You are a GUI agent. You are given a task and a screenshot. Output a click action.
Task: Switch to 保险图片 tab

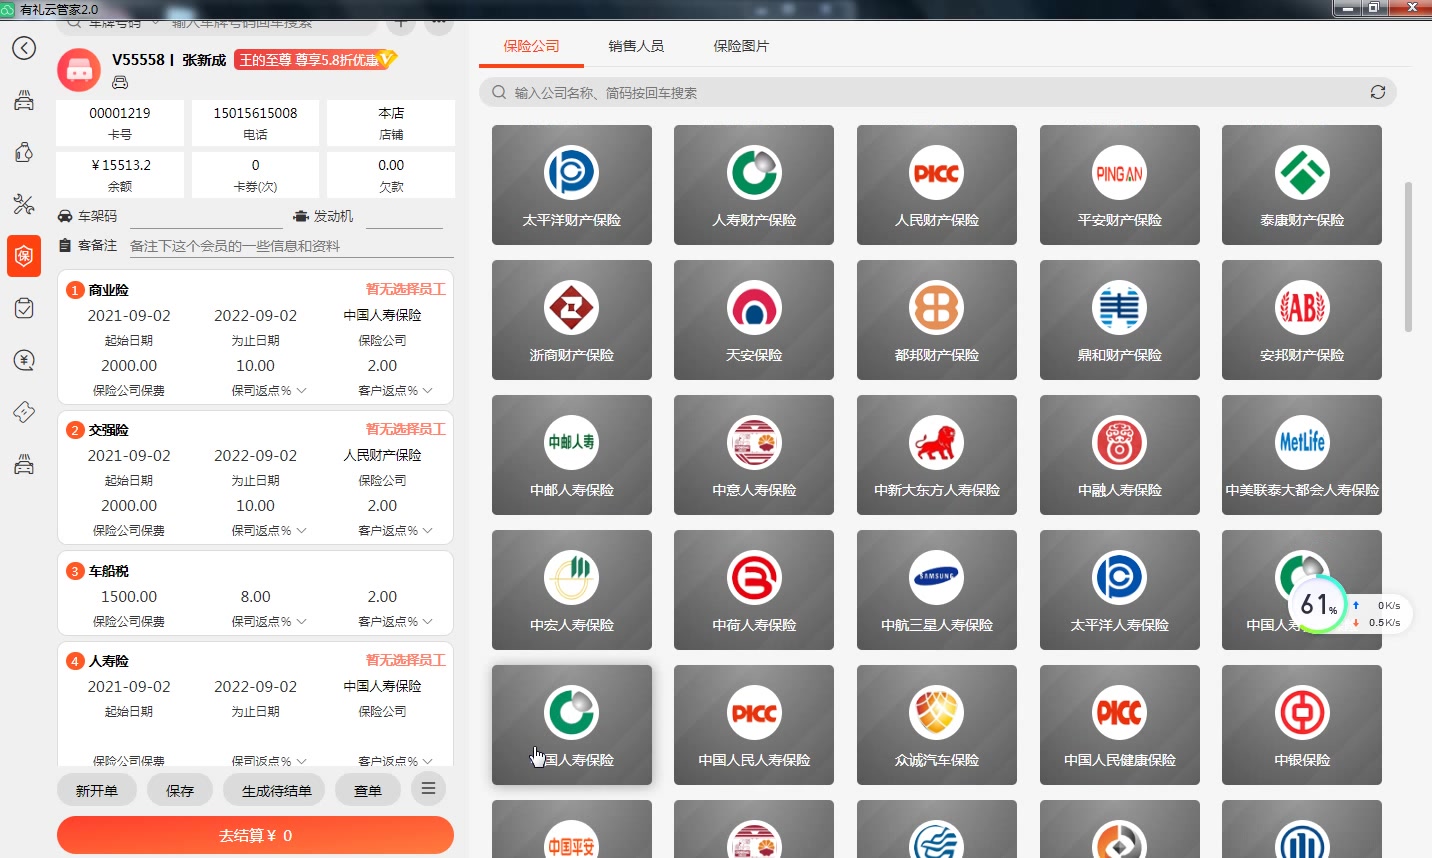point(741,46)
